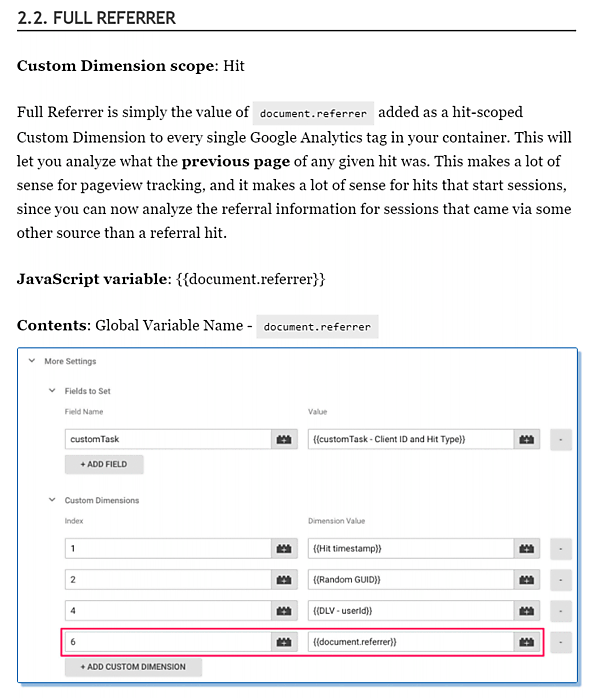This screenshot has width=600, height=698.
Task: Remove the document.referrer dimension row
Action: [561, 641]
